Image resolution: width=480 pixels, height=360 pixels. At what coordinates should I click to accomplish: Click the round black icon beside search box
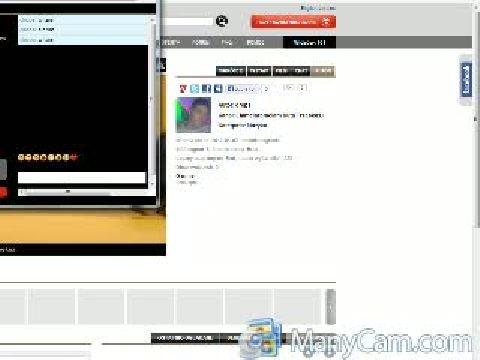[222, 21]
